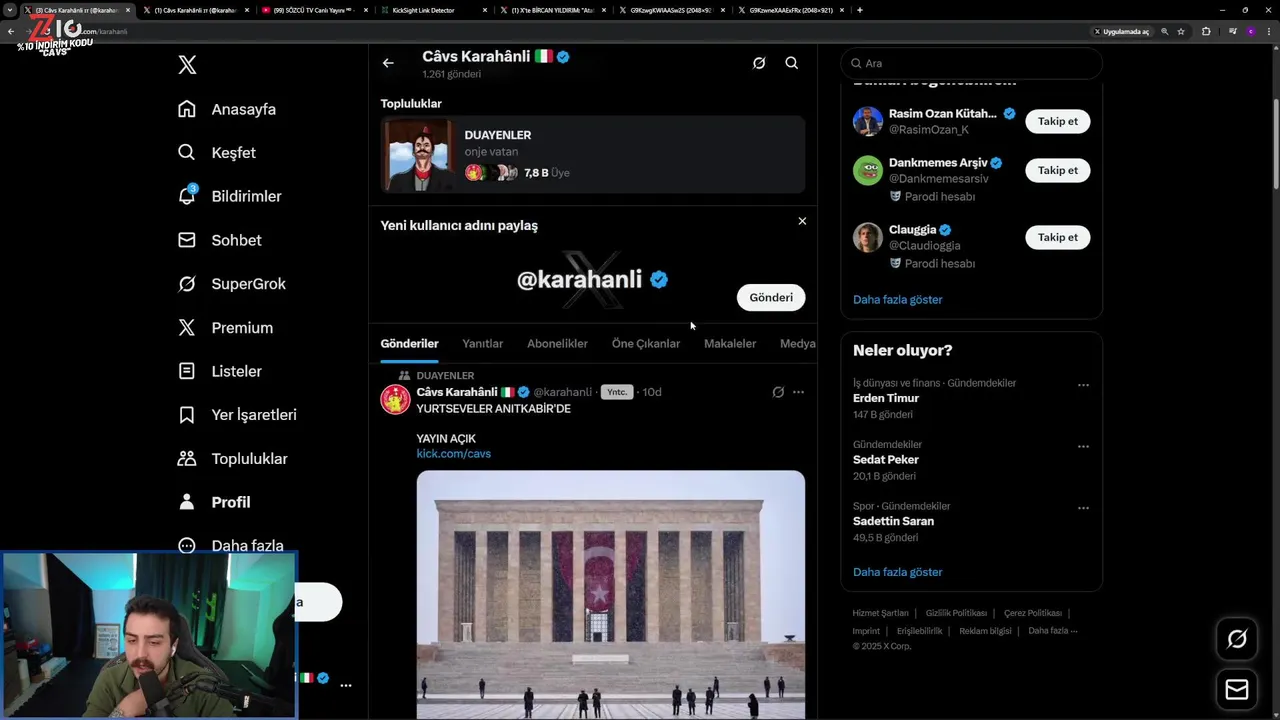Open more options on the pinned post

798,392
